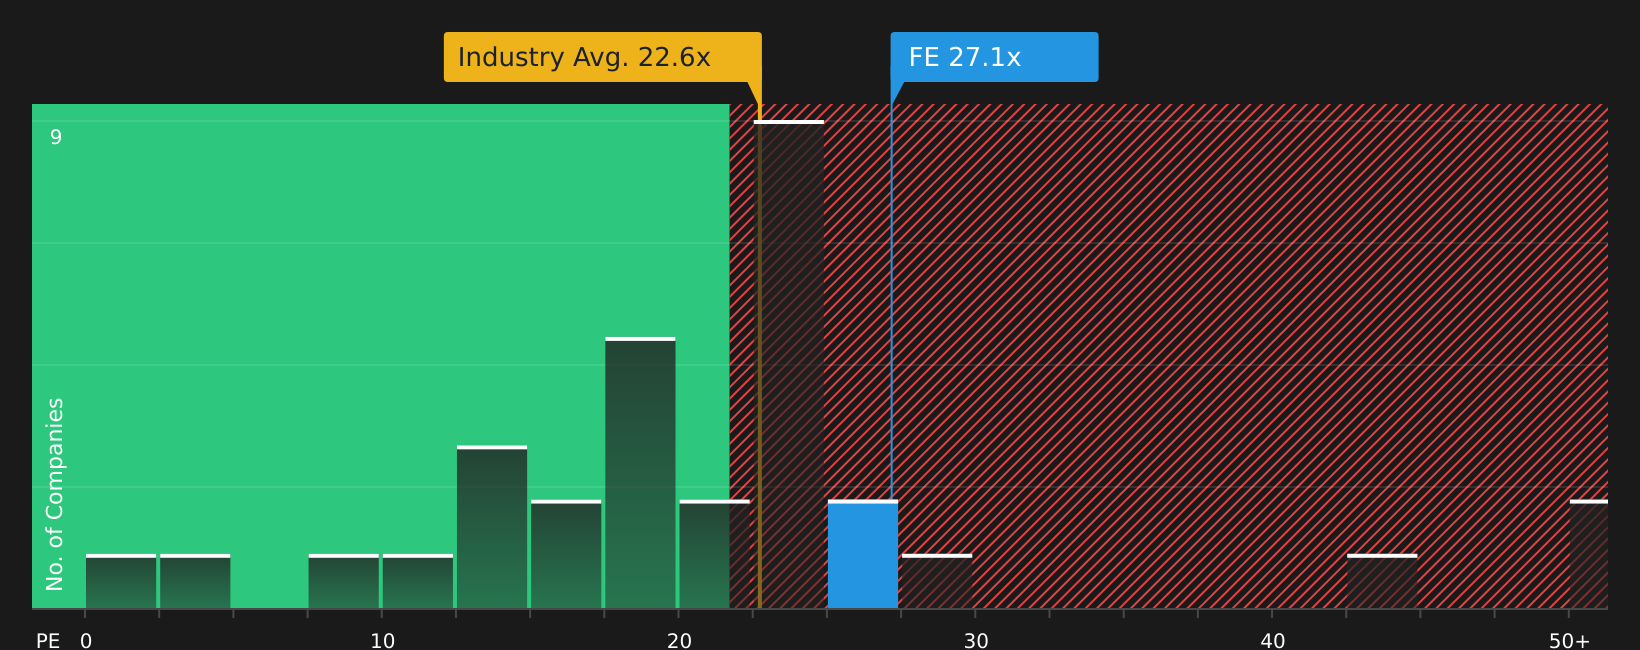Click the Industry Avg. 22.6x label
Viewport: 1640px width, 650px height.
tap(603, 57)
